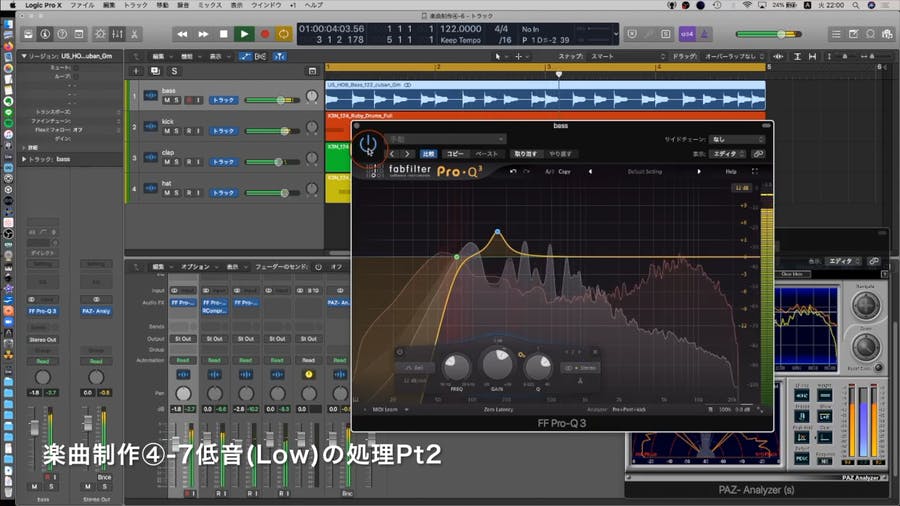
Task: Open the plugin preset name dropdown
Action: 445,139
